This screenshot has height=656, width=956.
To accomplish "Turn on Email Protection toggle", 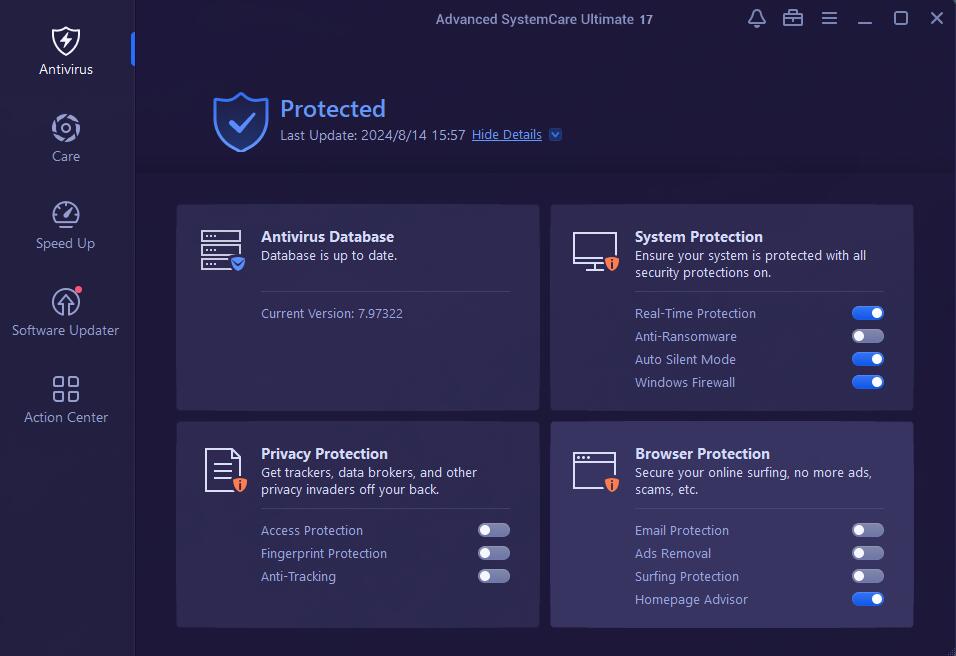I will [x=868, y=530].
